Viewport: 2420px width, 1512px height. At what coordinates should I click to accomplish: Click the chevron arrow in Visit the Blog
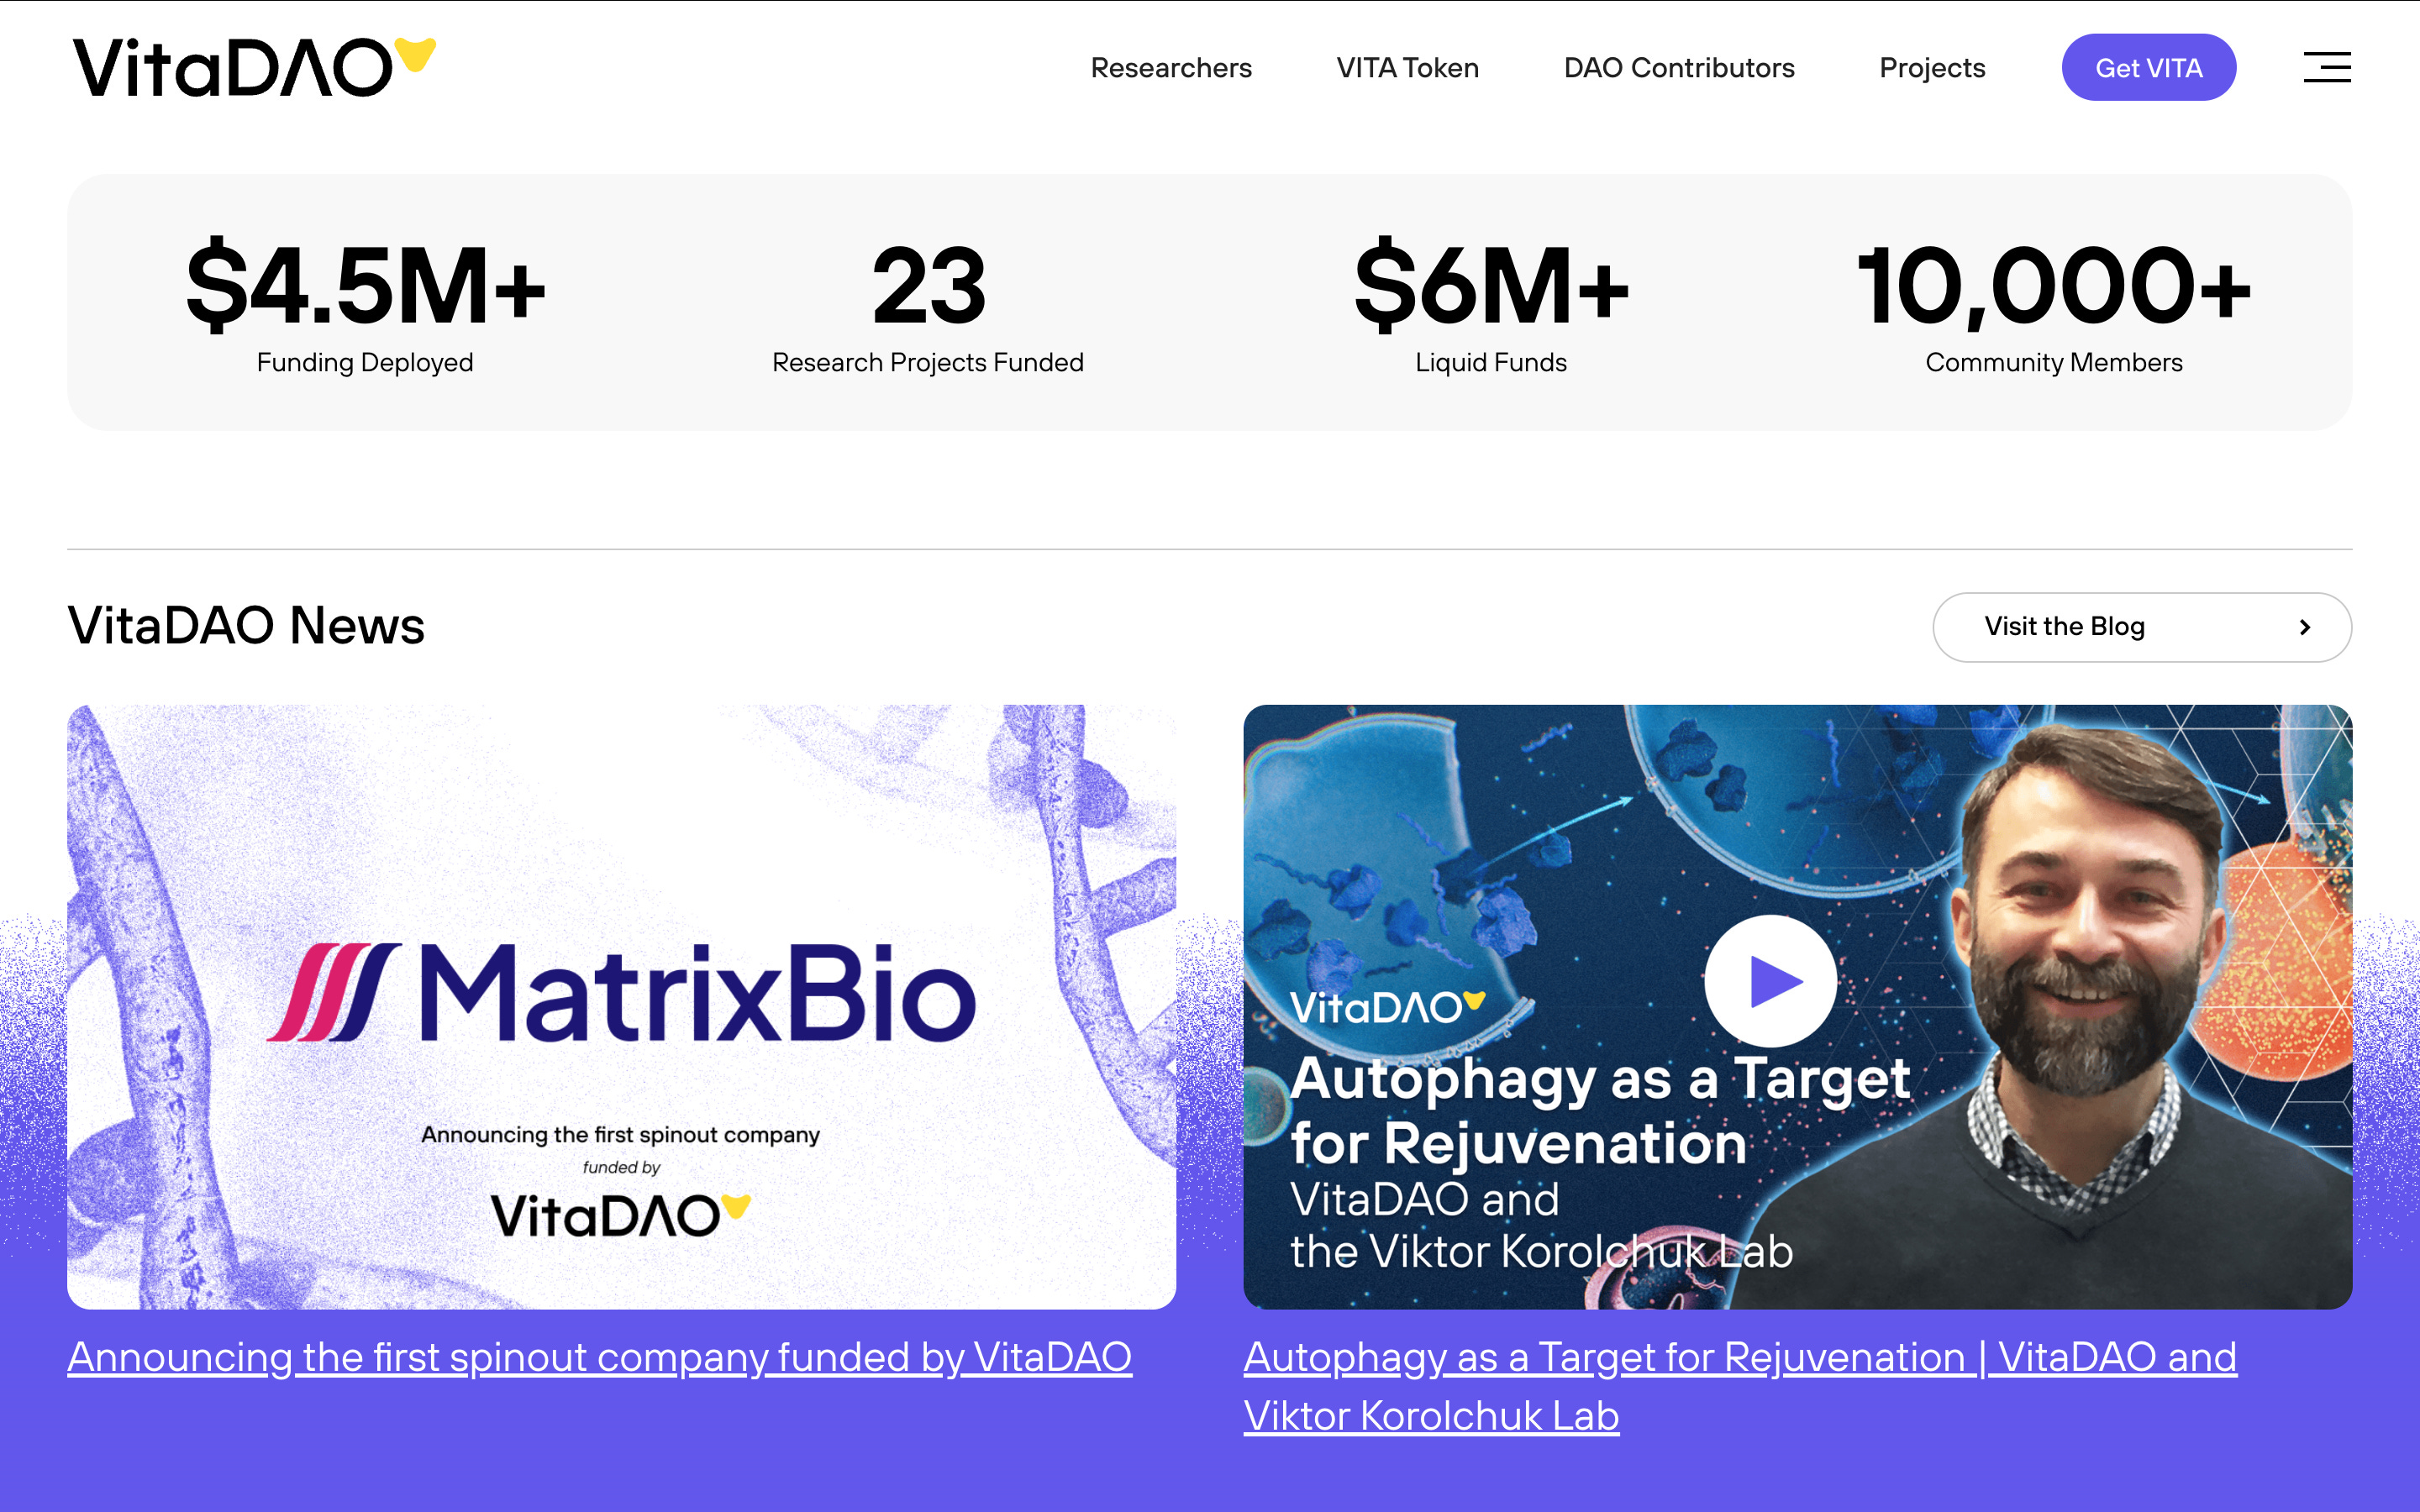(x=2304, y=627)
